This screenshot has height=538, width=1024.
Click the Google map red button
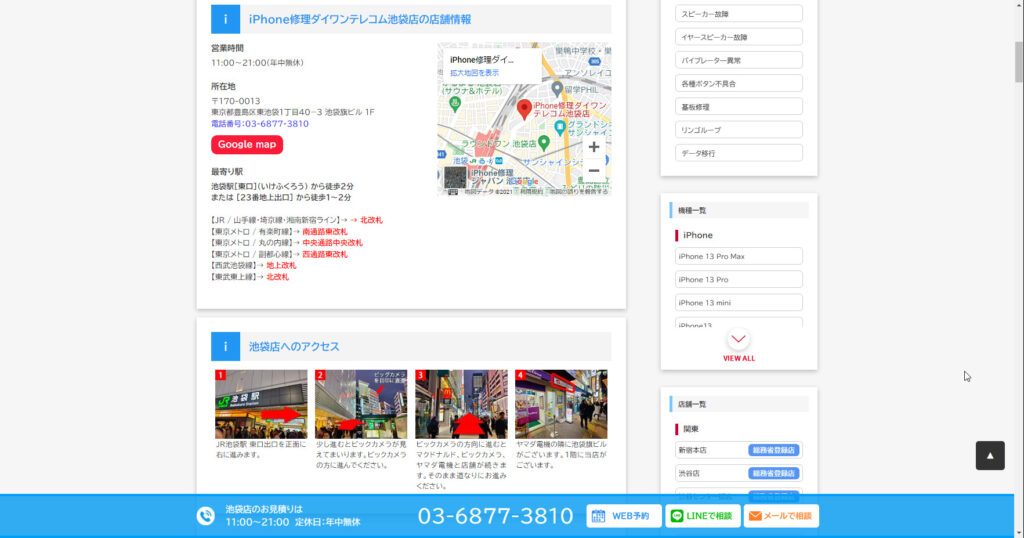[247, 144]
